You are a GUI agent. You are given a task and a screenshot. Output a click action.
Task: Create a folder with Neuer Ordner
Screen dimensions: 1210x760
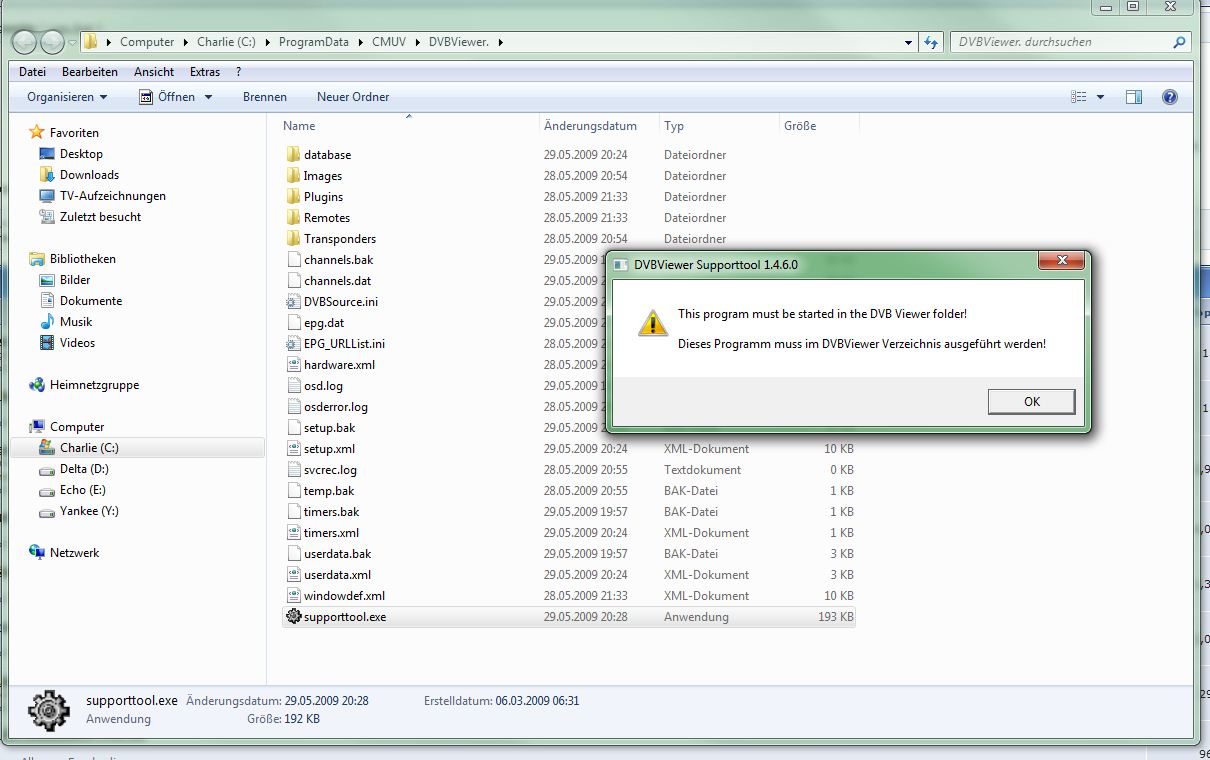(x=353, y=97)
